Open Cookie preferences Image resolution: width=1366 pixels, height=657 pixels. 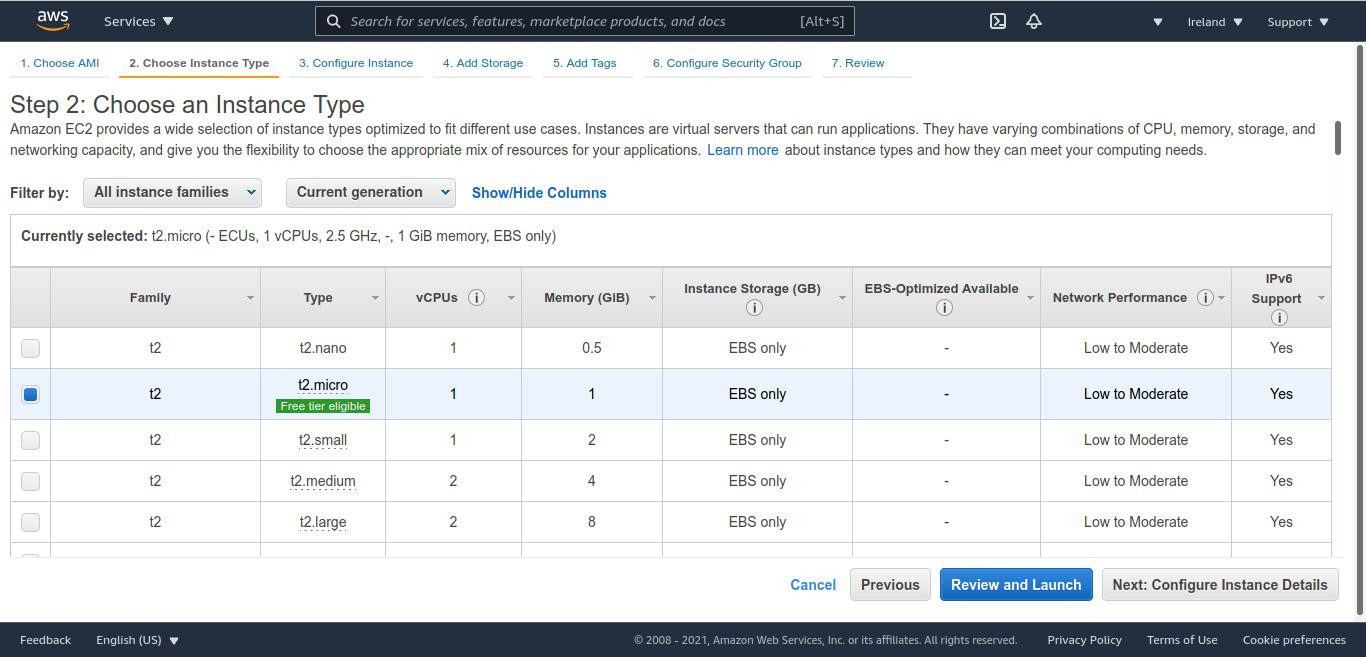coord(1294,640)
